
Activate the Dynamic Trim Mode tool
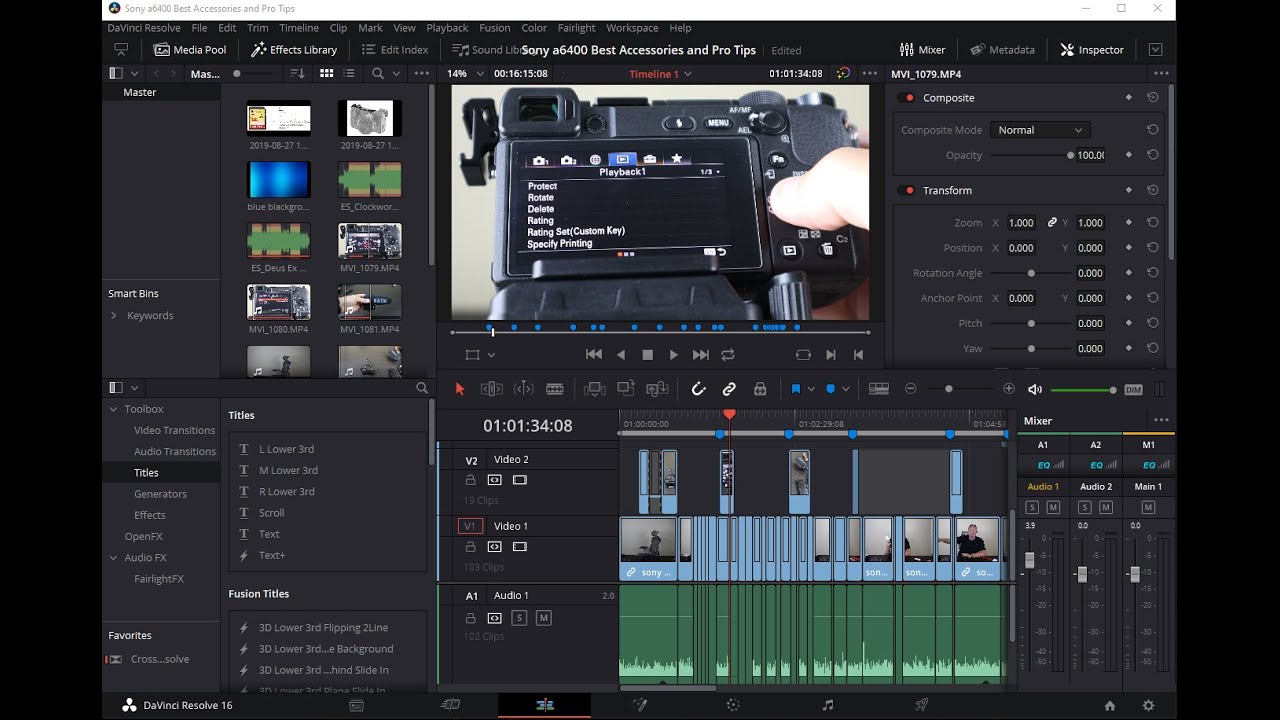(x=523, y=389)
